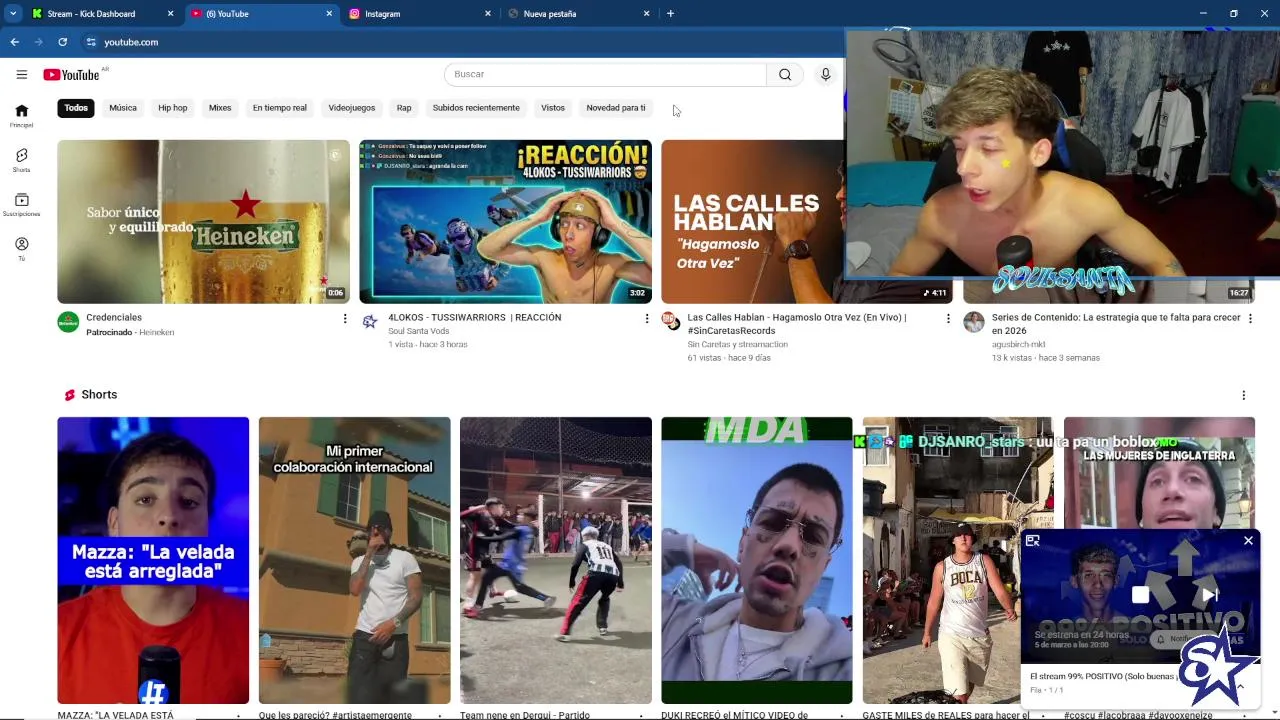This screenshot has height=720, width=1280.
Task: Open a new browser tab
Action: pos(670,14)
